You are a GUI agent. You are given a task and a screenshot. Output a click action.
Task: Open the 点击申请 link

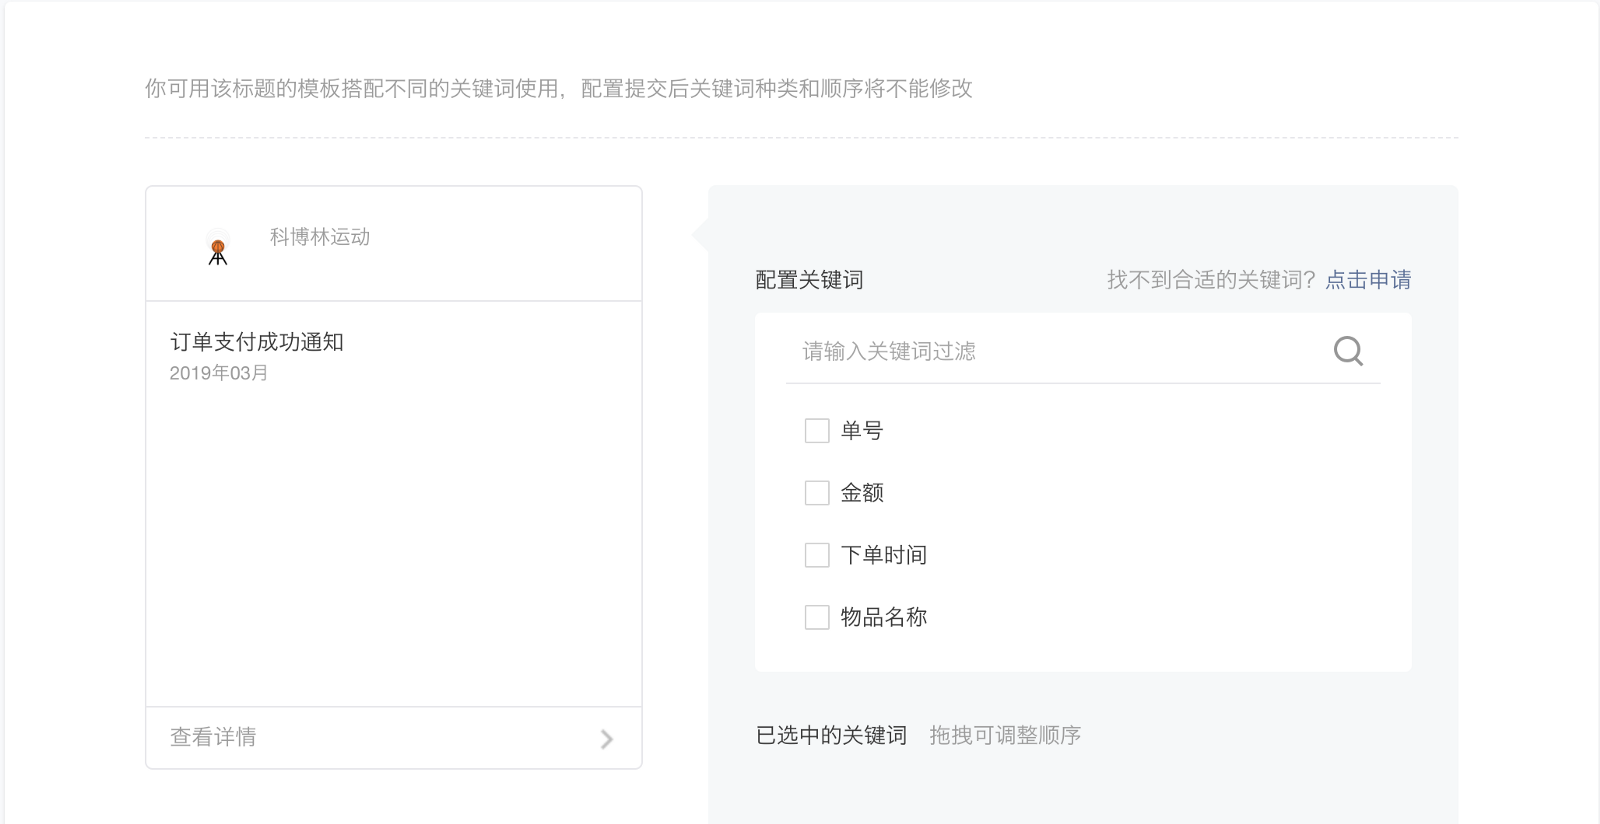tap(1368, 280)
